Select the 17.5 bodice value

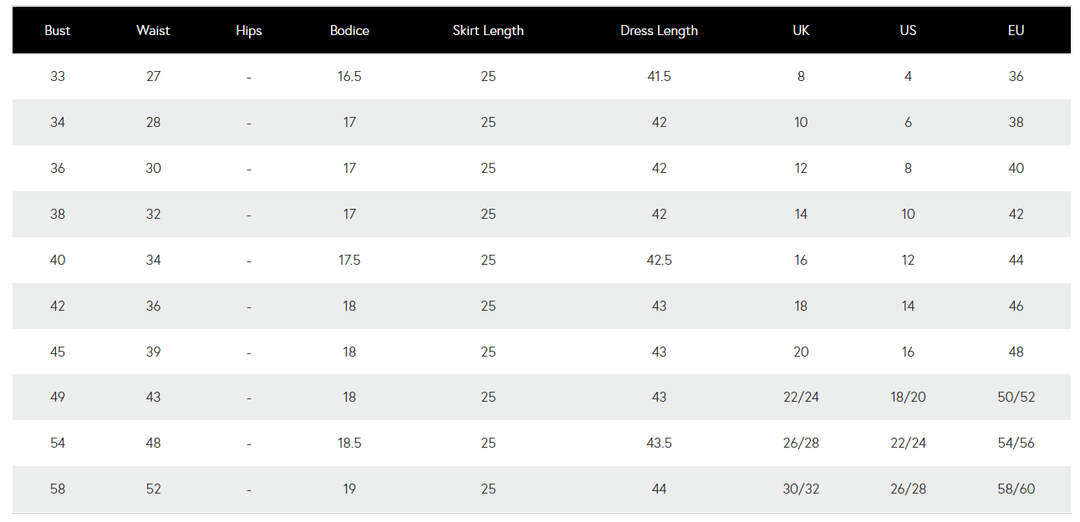pyautogui.click(x=349, y=260)
